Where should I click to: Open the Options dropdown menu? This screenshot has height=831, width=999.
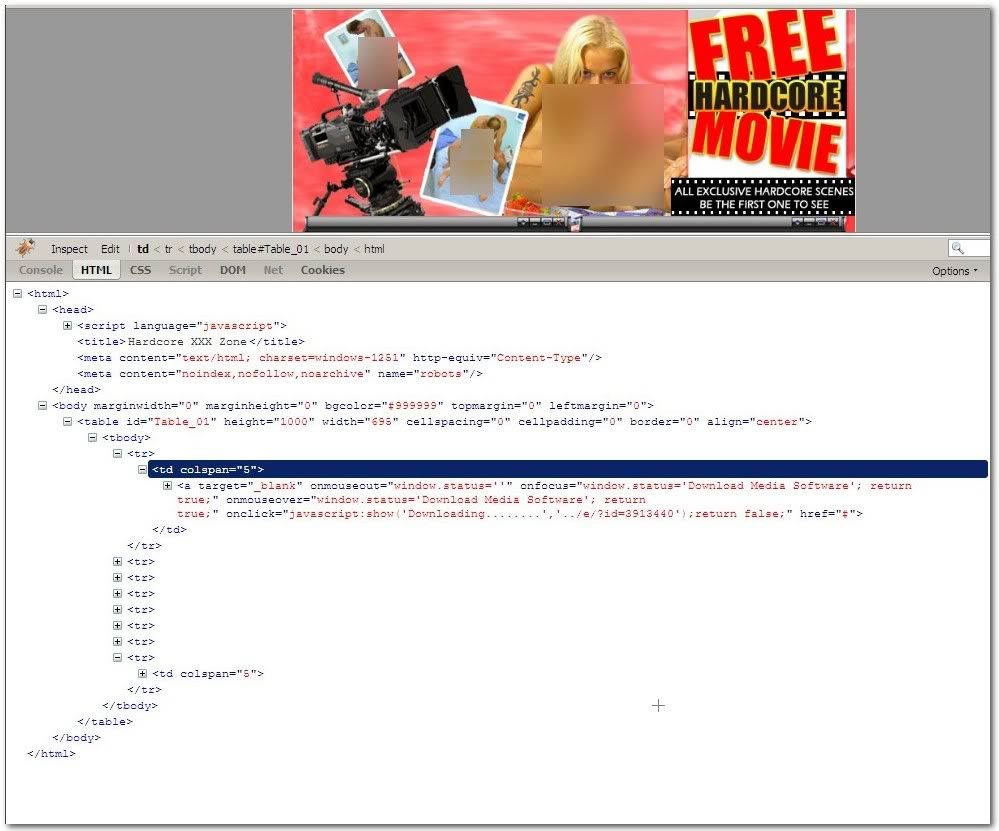coord(955,271)
